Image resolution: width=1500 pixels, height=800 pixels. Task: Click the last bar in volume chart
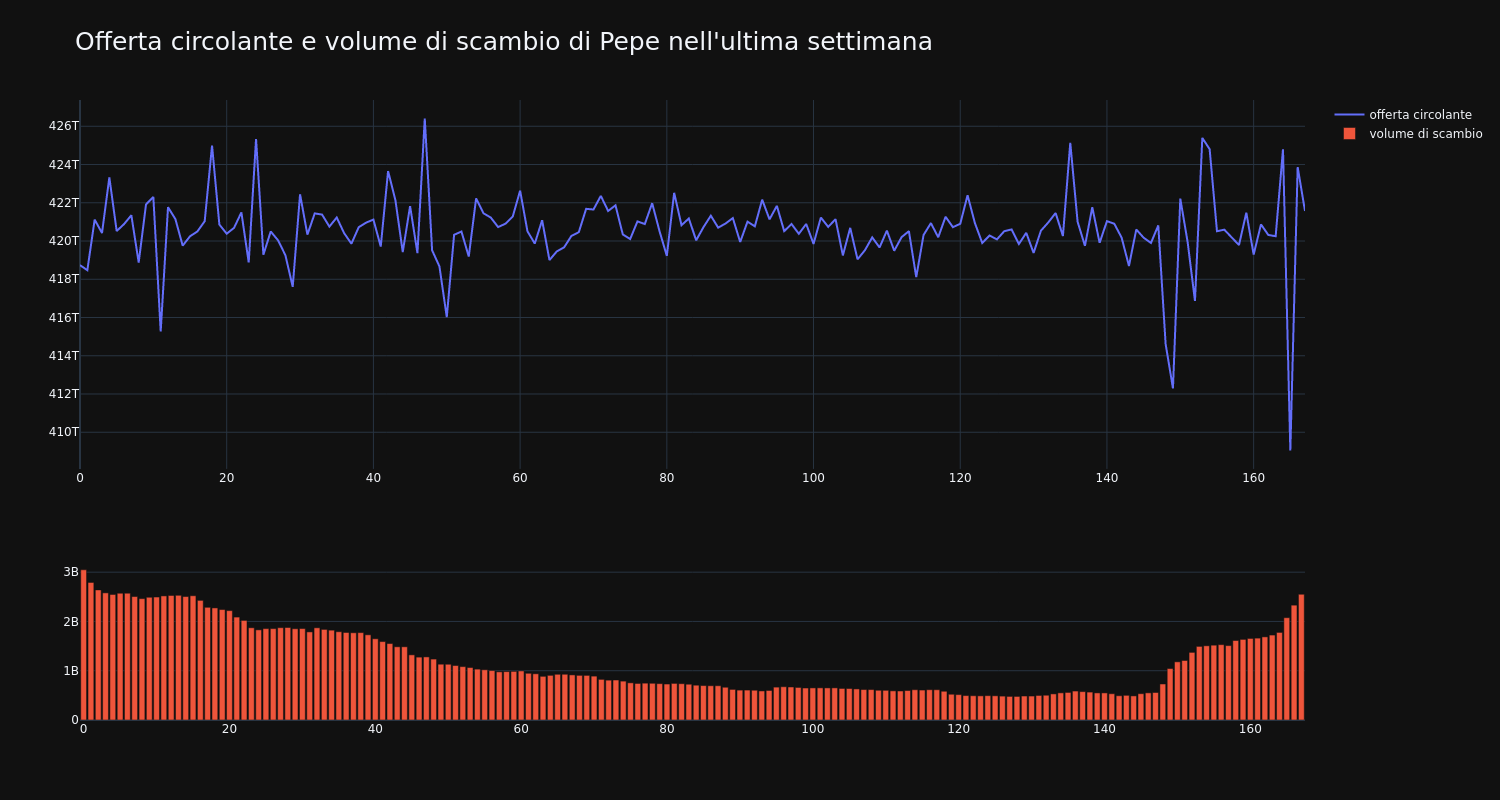click(1301, 657)
